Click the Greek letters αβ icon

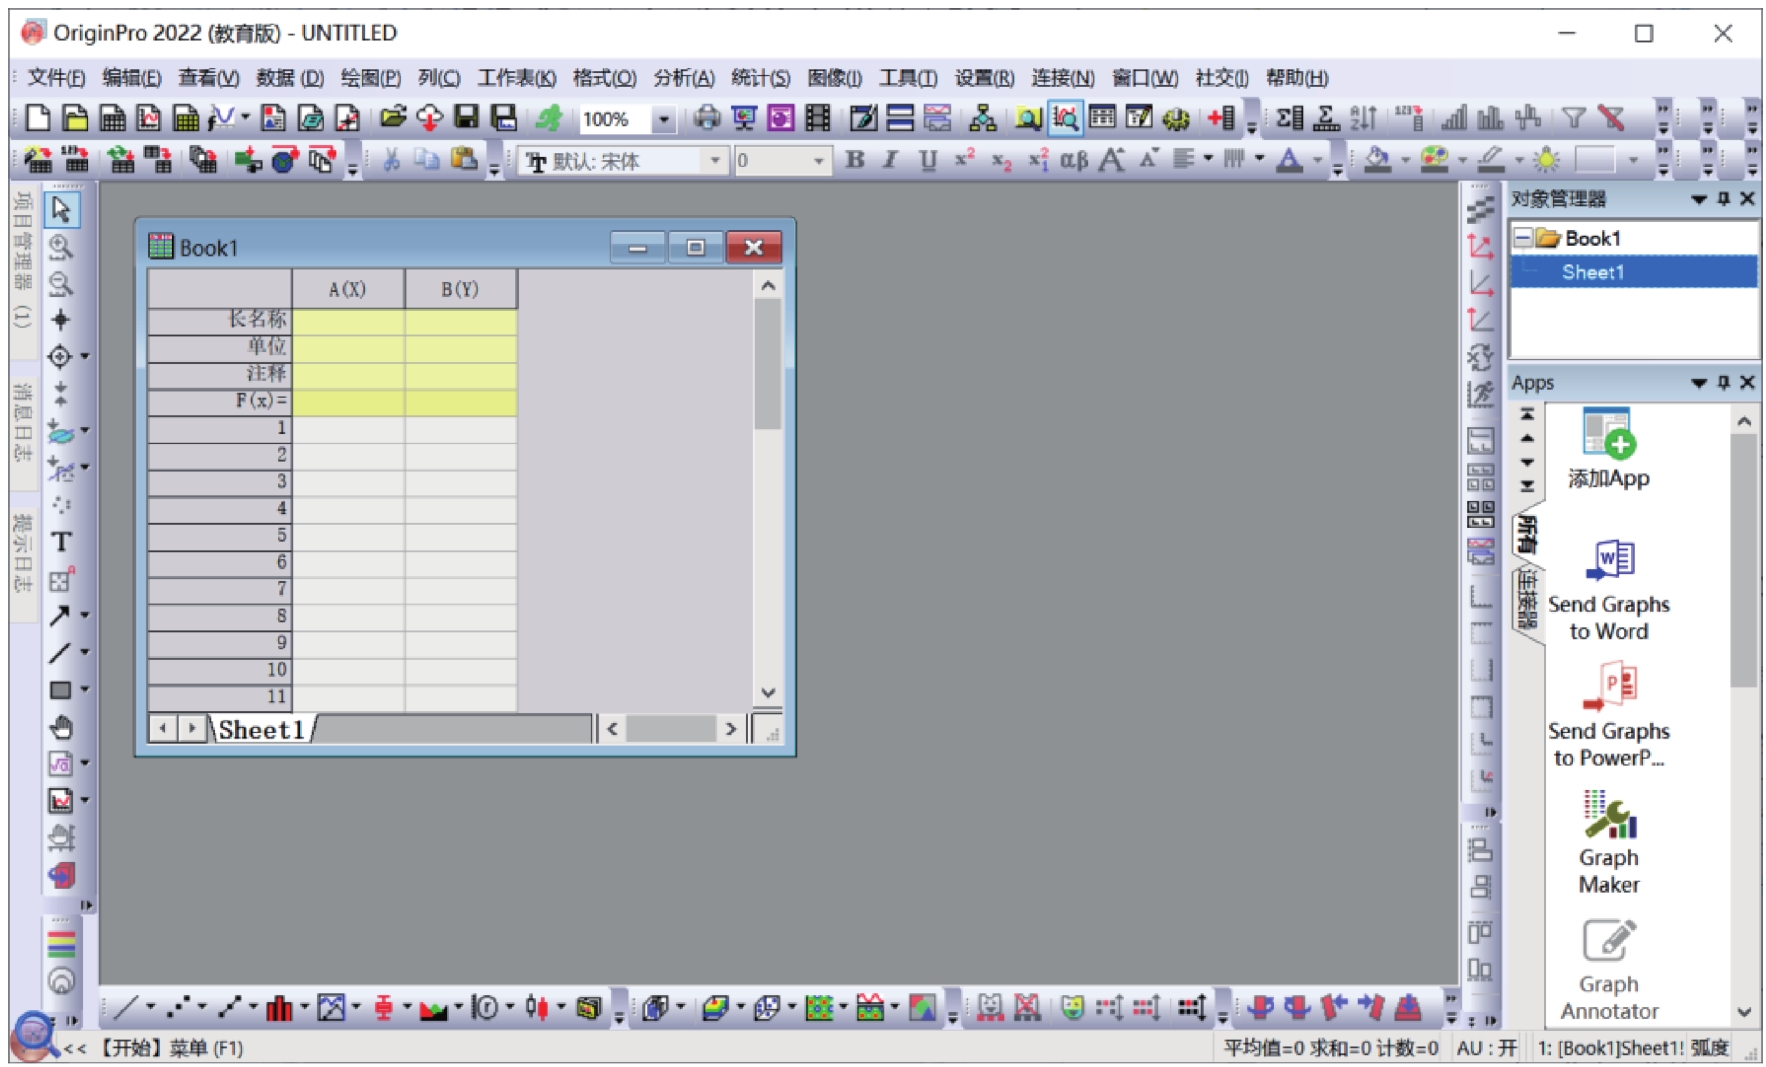tap(1074, 160)
